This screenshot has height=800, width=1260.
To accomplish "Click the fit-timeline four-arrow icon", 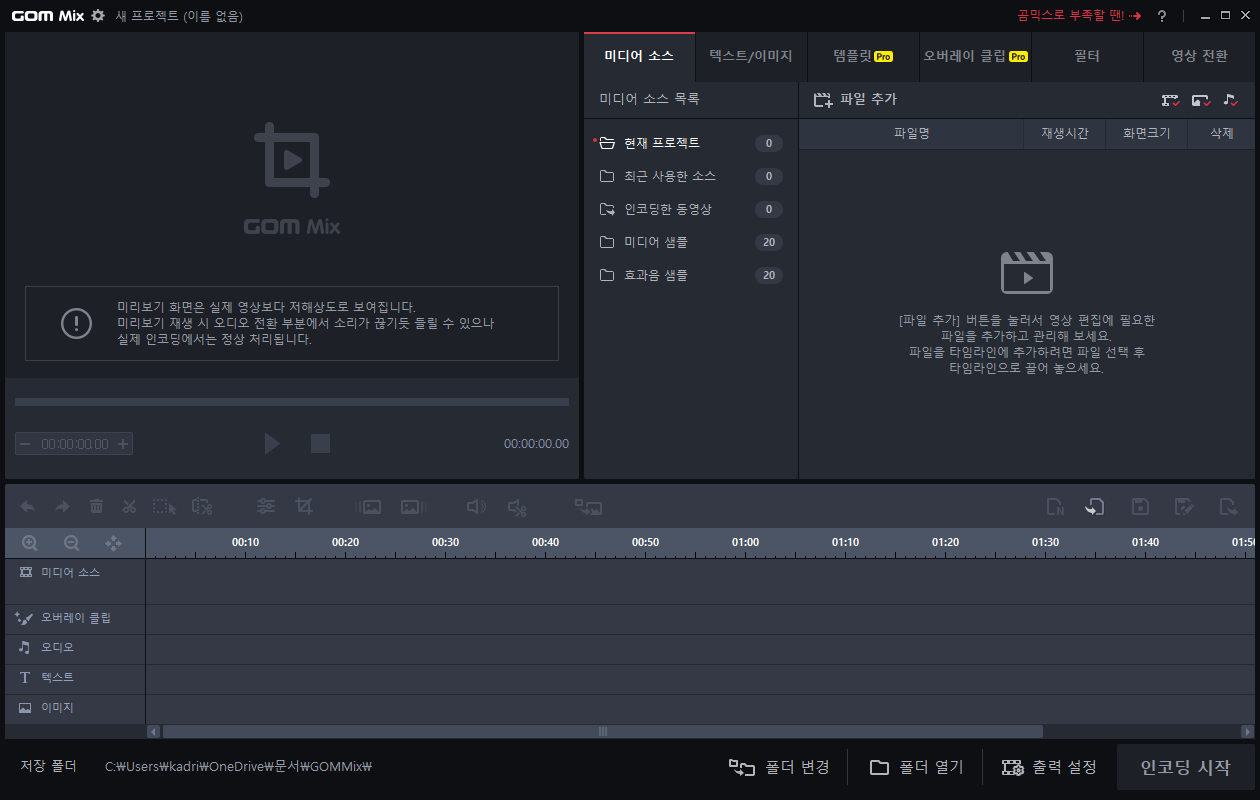I will (114, 543).
